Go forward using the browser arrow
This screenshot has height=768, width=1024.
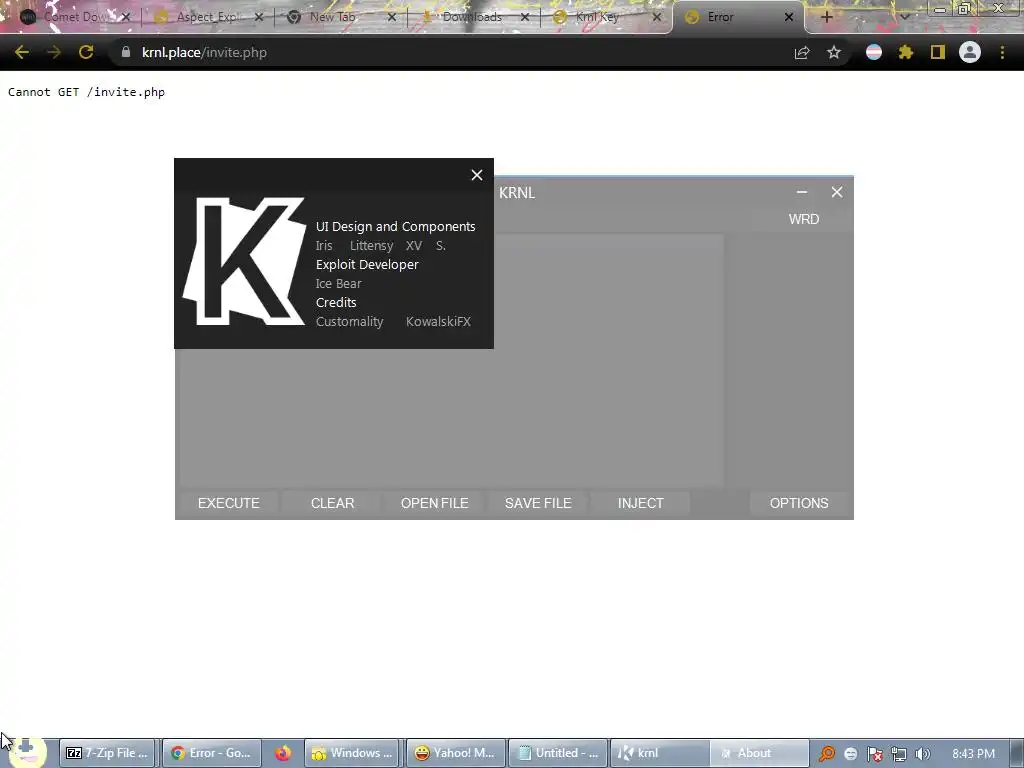click(54, 52)
